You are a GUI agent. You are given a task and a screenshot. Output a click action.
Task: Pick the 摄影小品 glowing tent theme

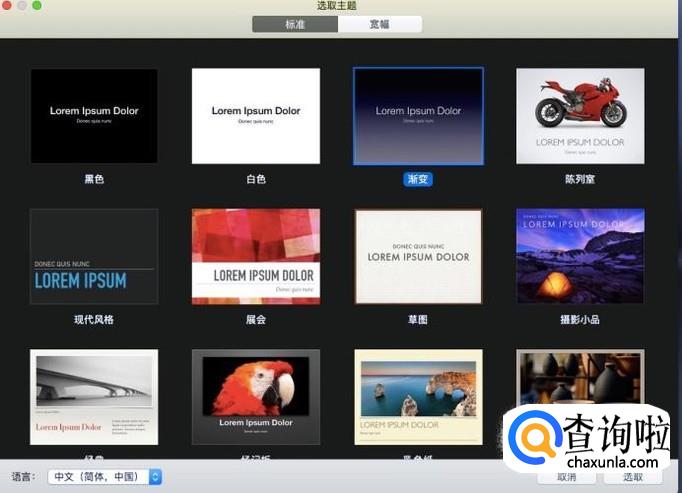[x=580, y=256]
